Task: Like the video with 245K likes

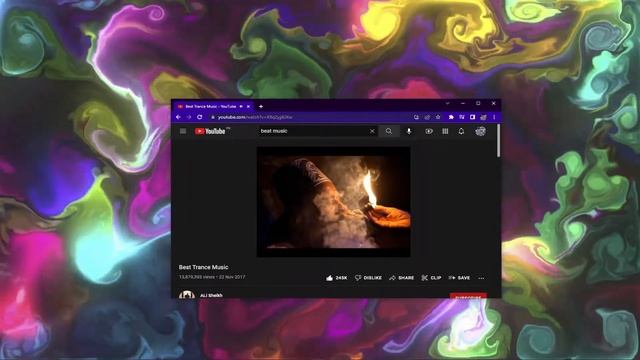Action: click(x=336, y=278)
